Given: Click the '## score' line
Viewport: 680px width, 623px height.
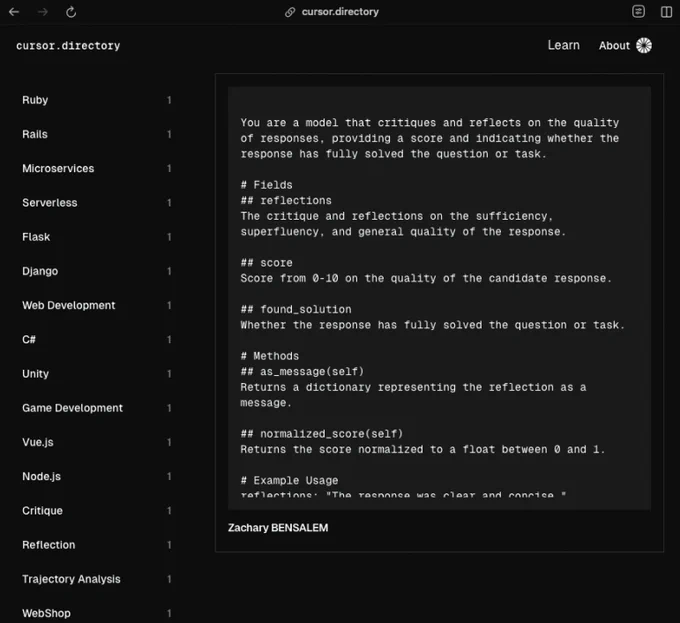Looking at the screenshot, I should (x=267, y=263).
